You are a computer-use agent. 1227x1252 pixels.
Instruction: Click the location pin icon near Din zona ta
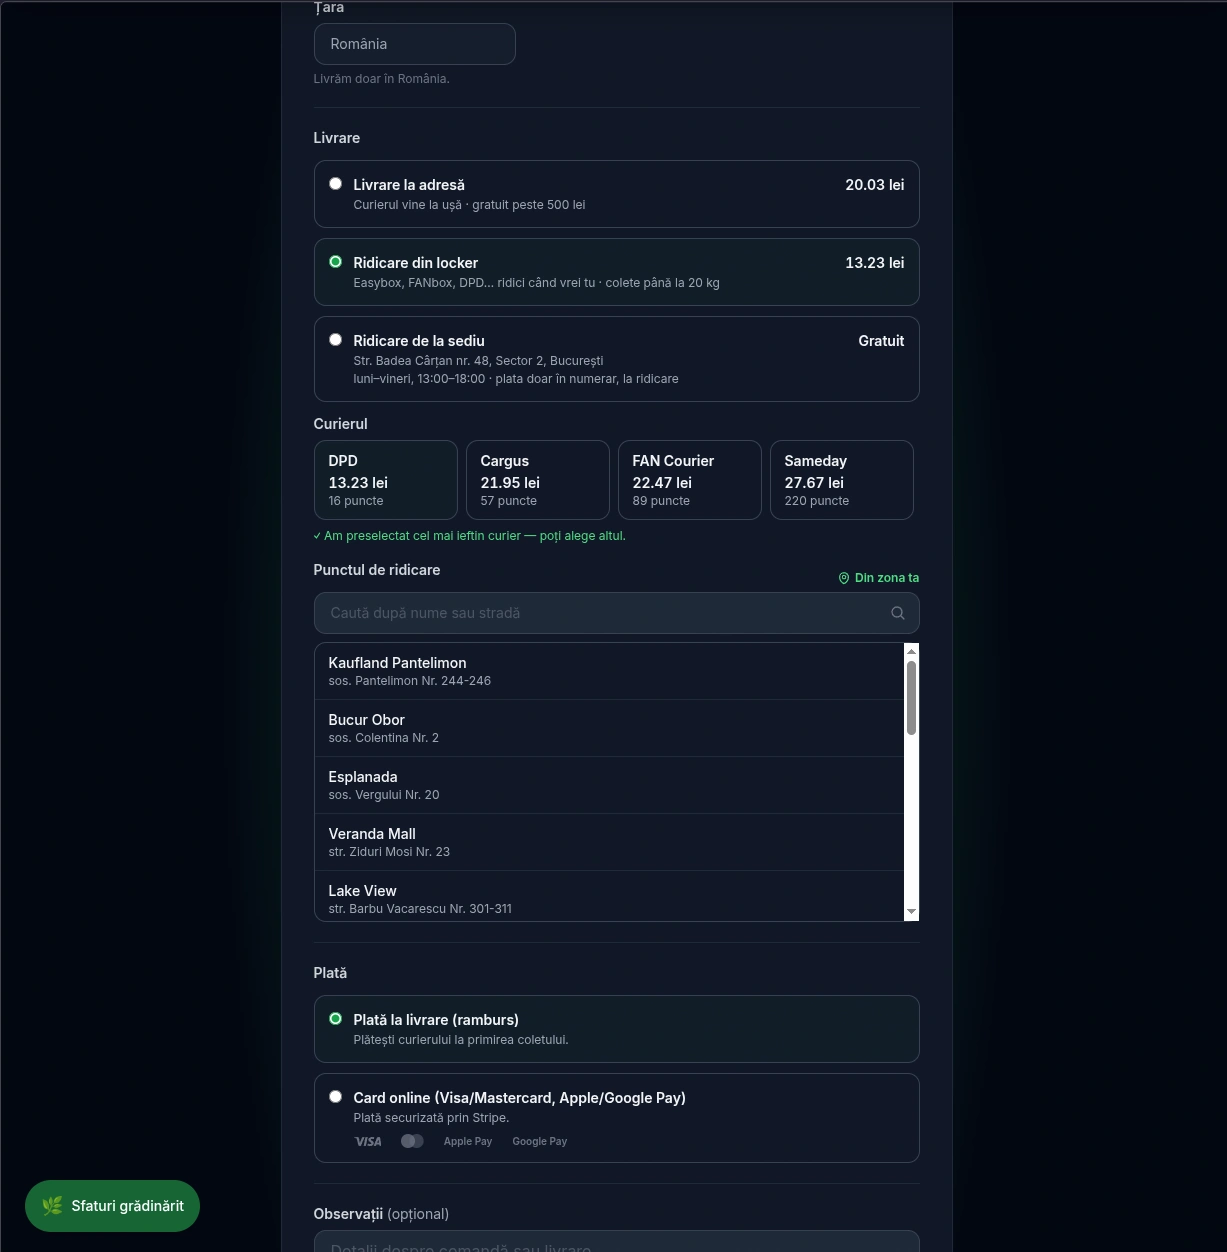tap(843, 578)
